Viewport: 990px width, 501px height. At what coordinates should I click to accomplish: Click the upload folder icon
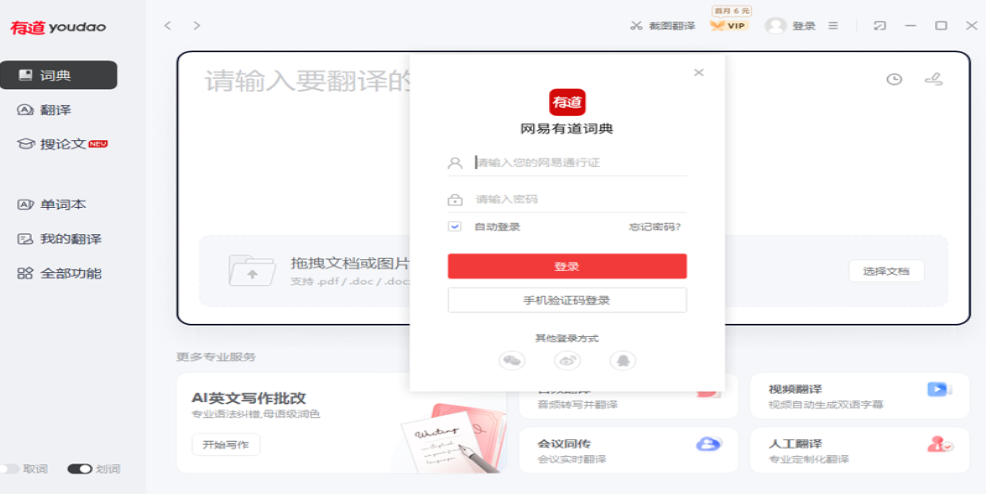click(x=251, y=271)
